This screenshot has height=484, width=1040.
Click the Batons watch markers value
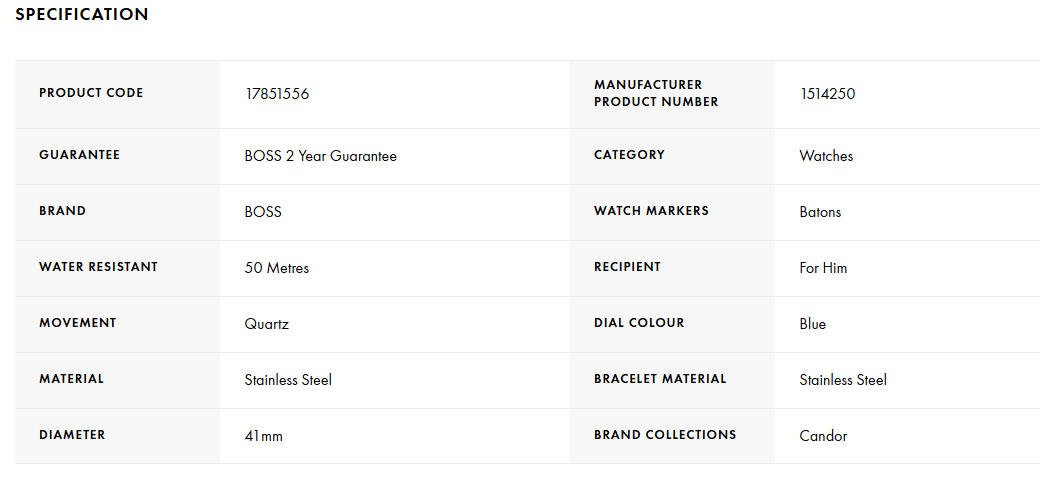pyautogui.click(x=820, y=212)
